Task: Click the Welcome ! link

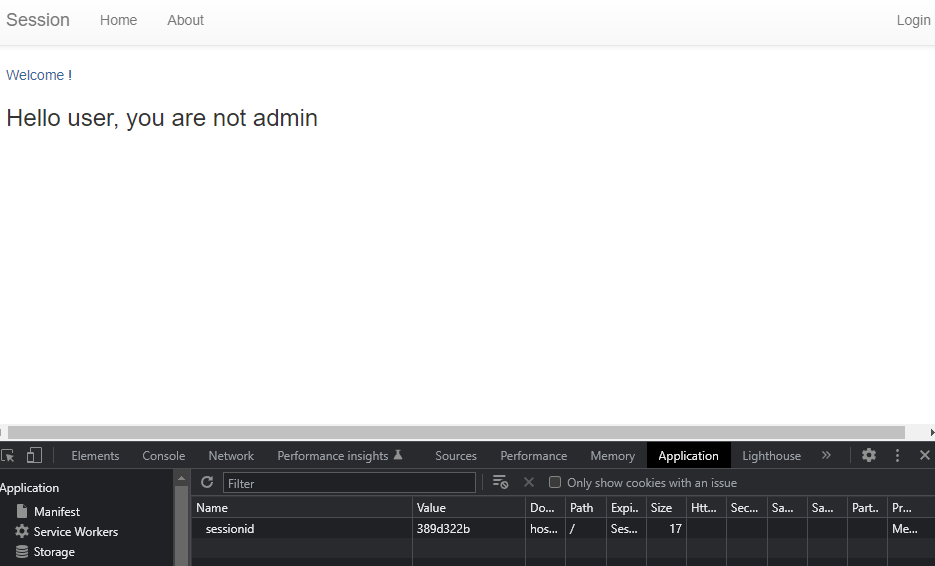Action: click(39, 75)
